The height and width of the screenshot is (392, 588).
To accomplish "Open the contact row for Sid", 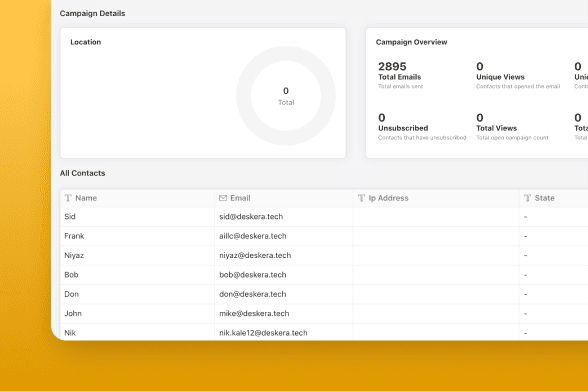I will 324,217.
